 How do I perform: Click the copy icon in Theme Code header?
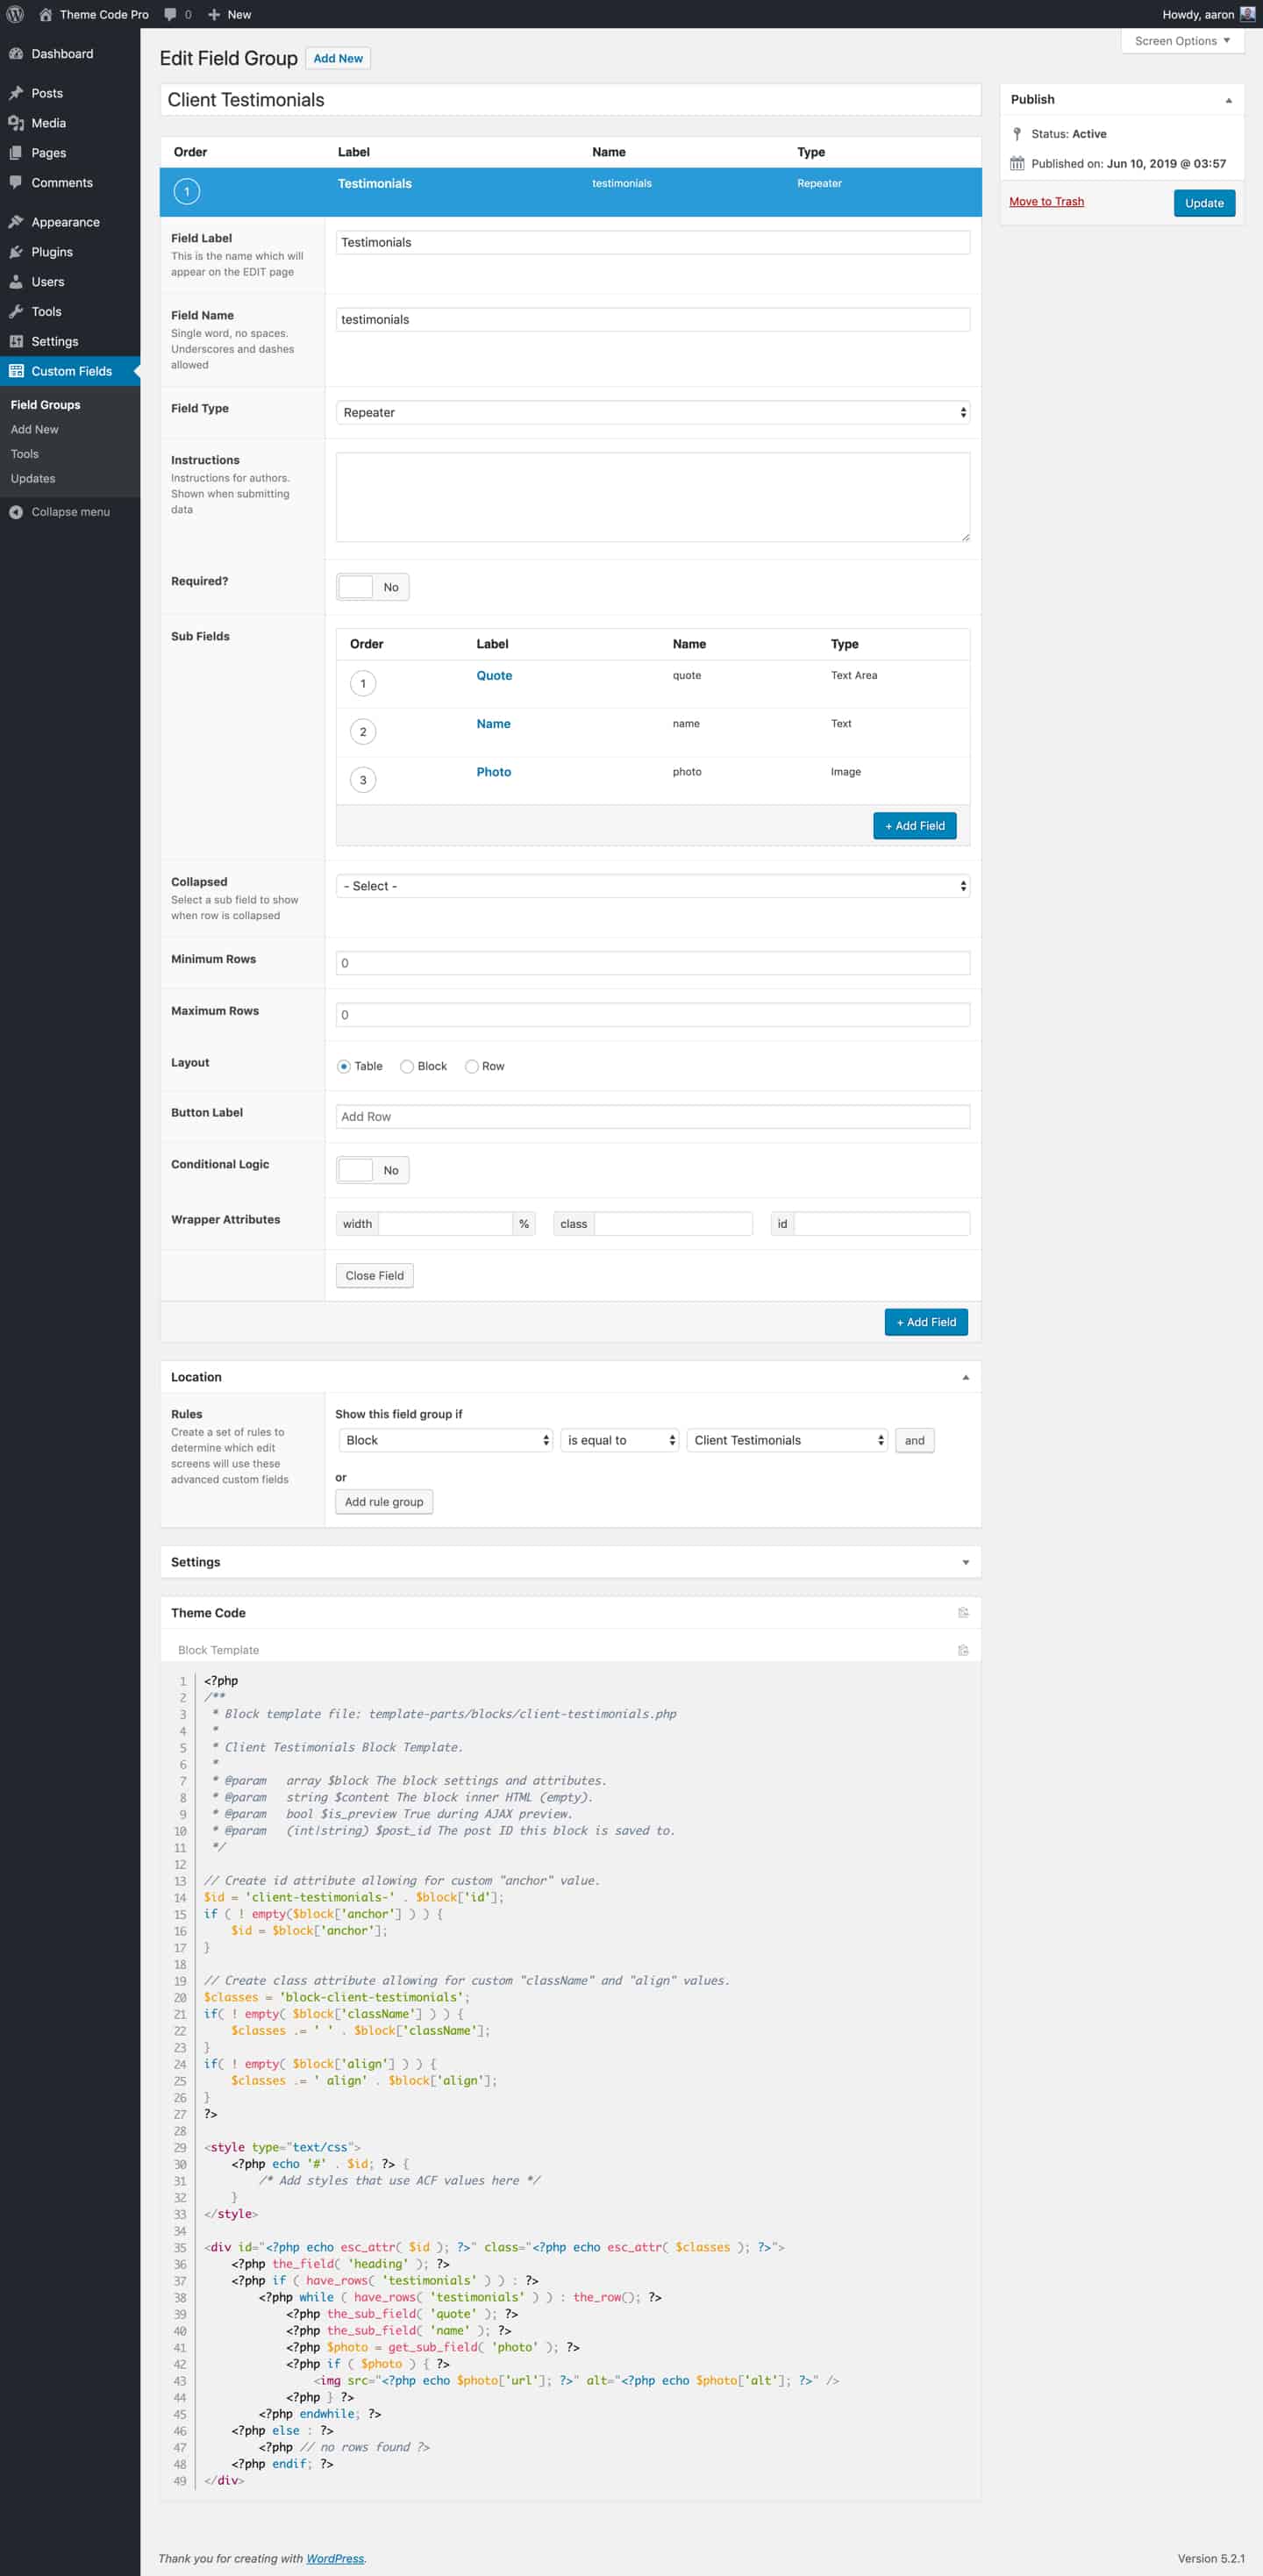pos(963,1612)
